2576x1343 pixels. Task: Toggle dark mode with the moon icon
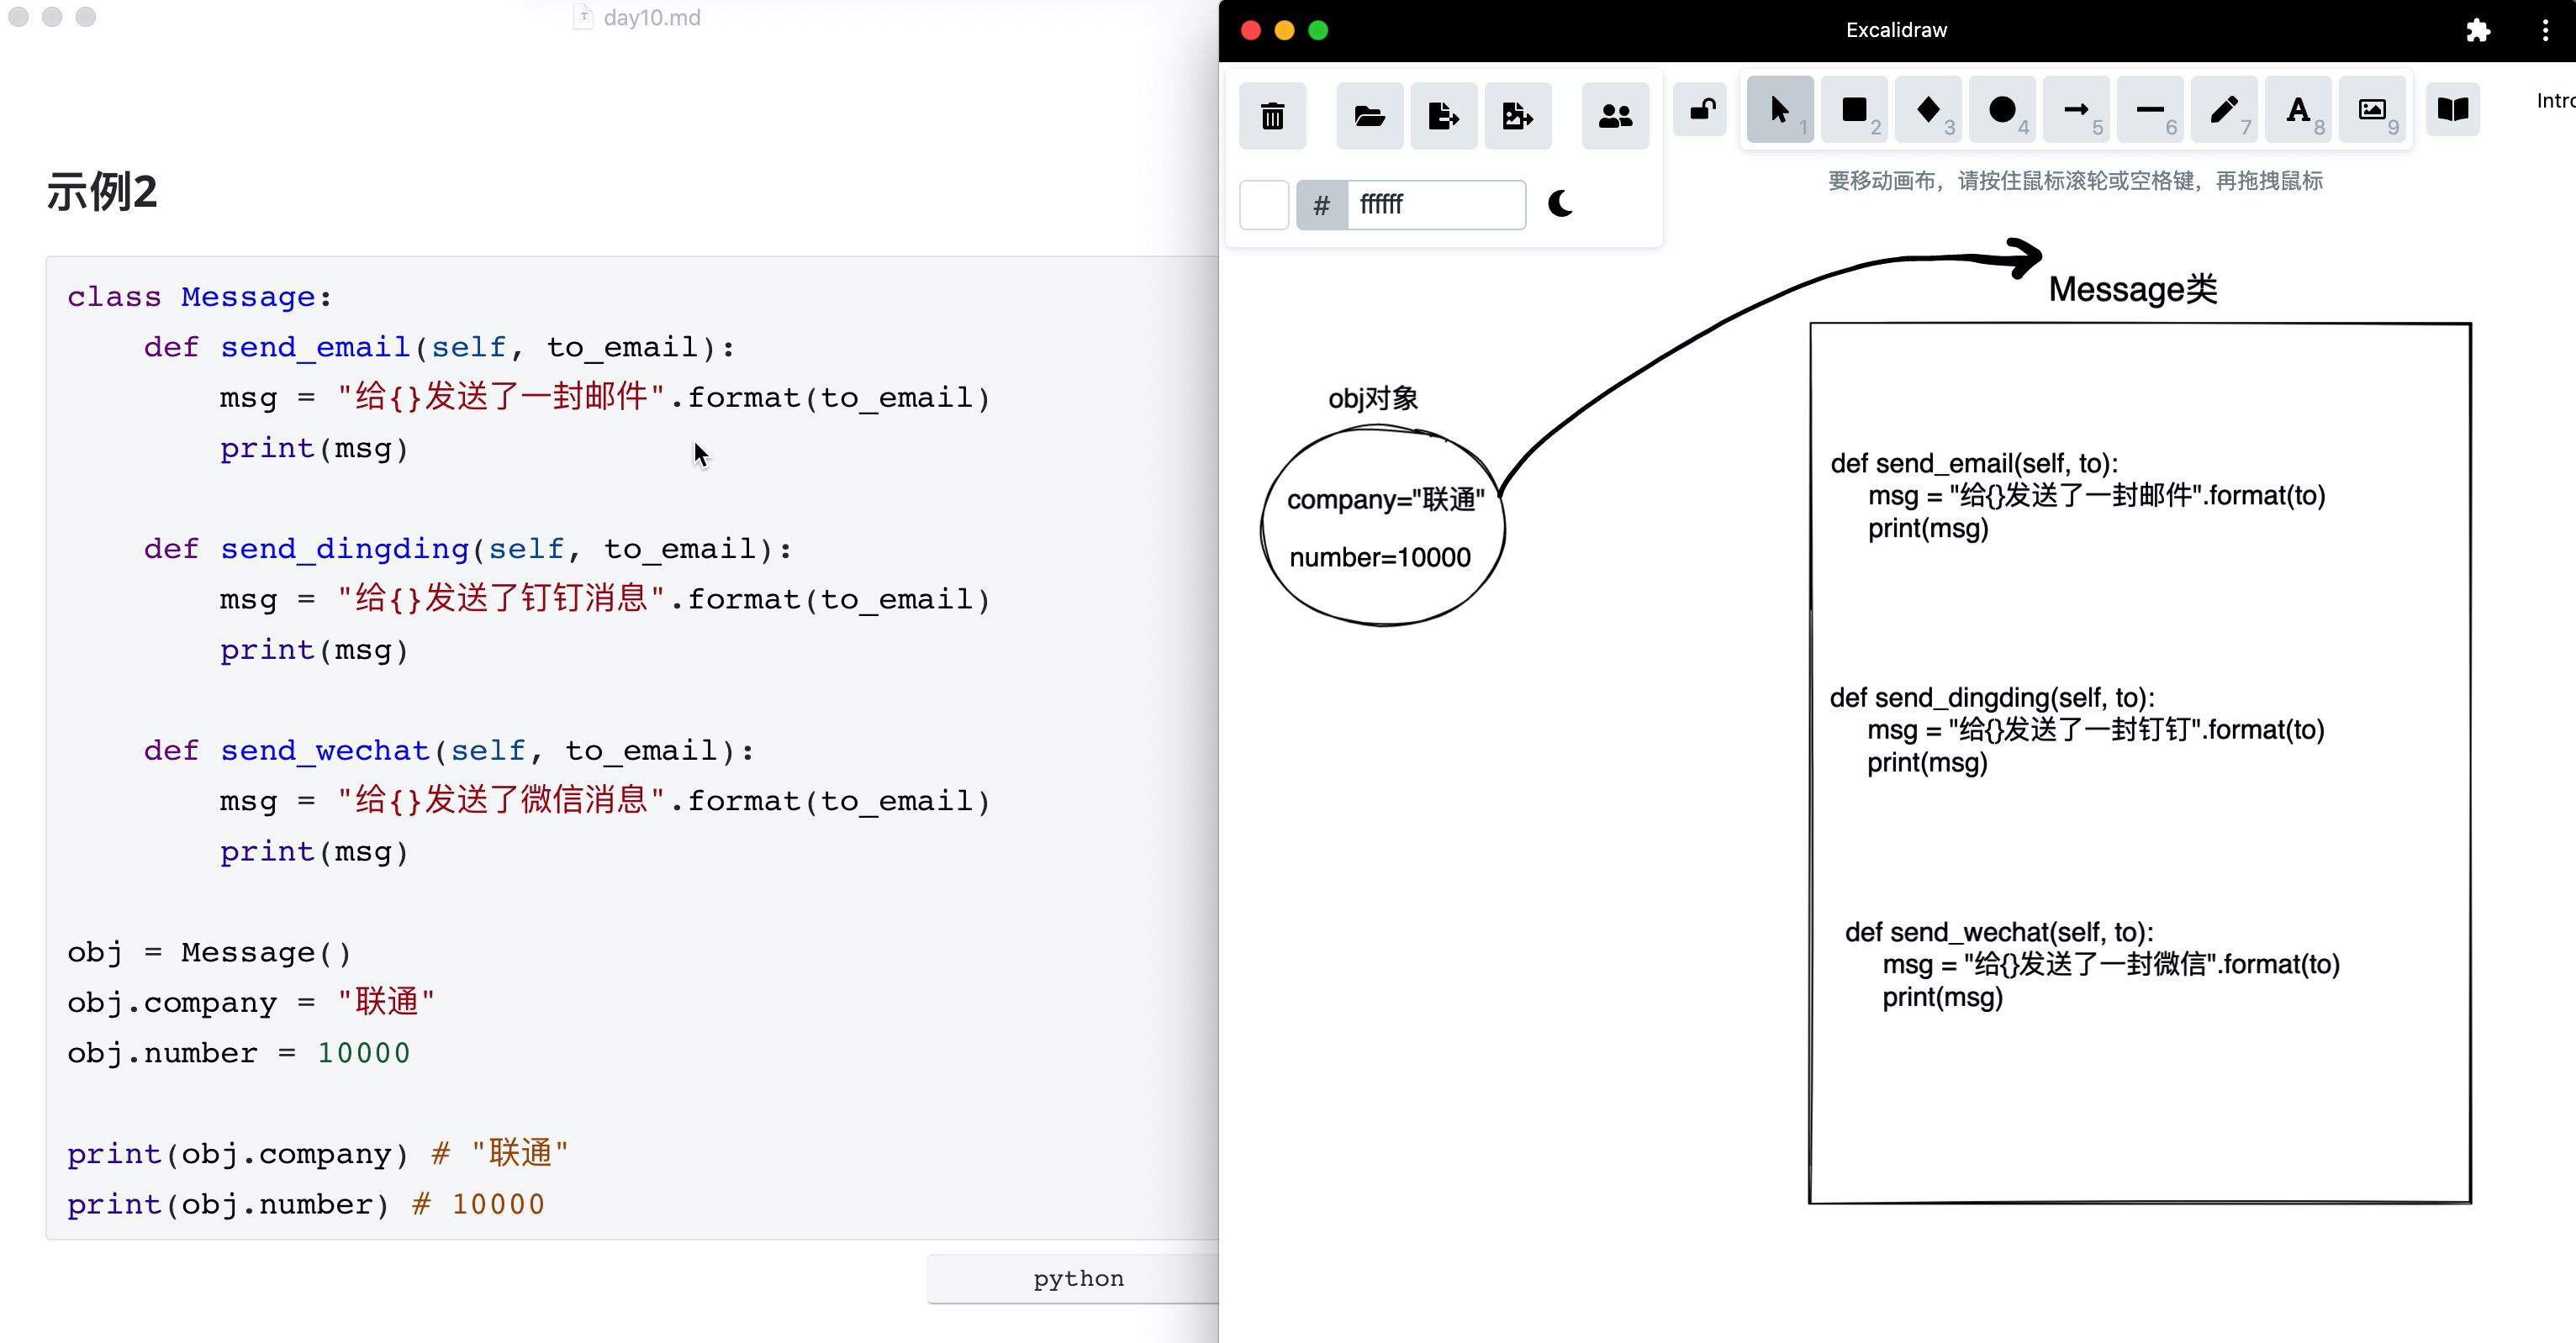click(x=1560, y=204)
